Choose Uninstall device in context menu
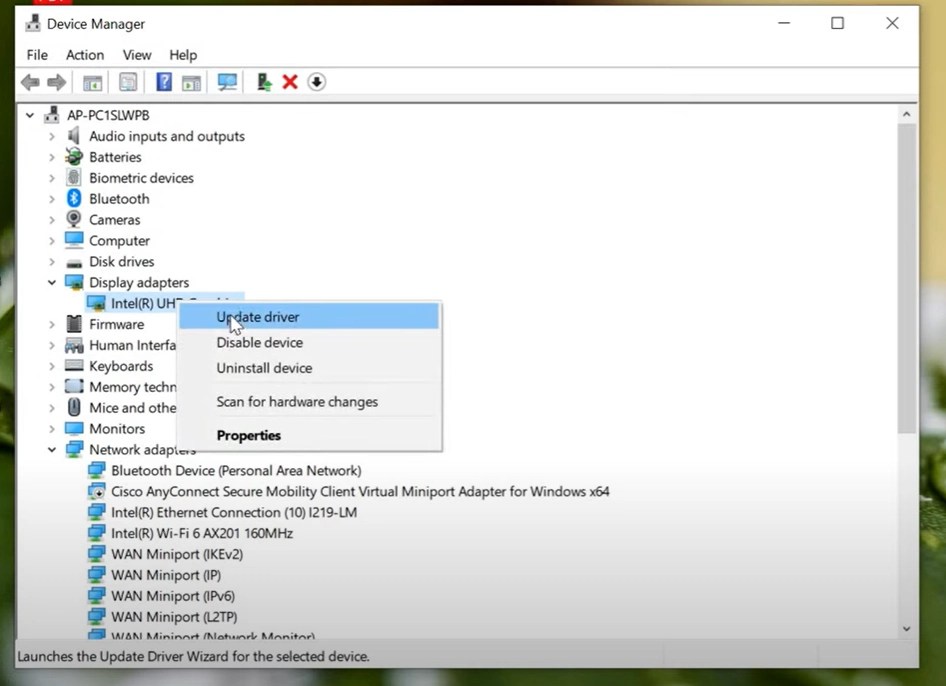The image size is (946, 686). coord(309,368)
